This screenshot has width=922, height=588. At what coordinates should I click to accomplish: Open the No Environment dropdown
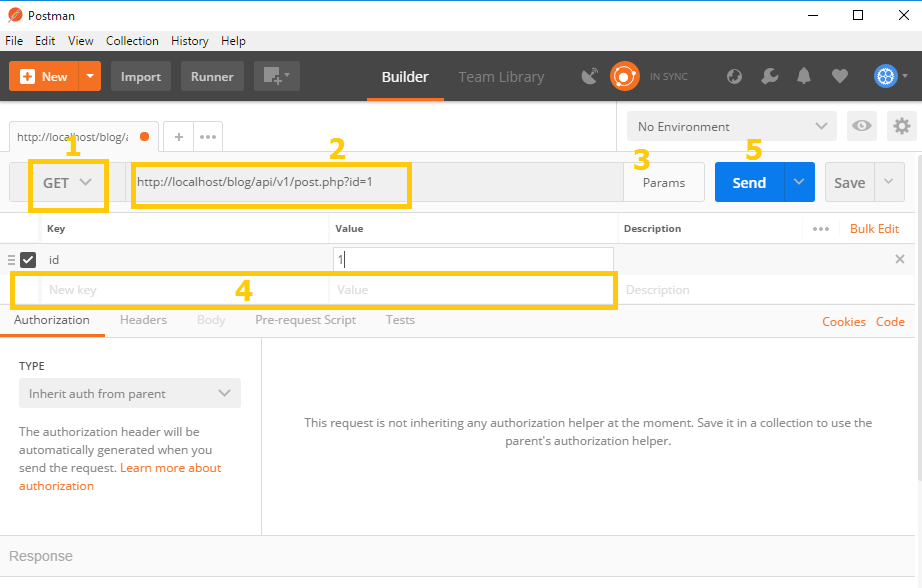(x=731, y=126)
